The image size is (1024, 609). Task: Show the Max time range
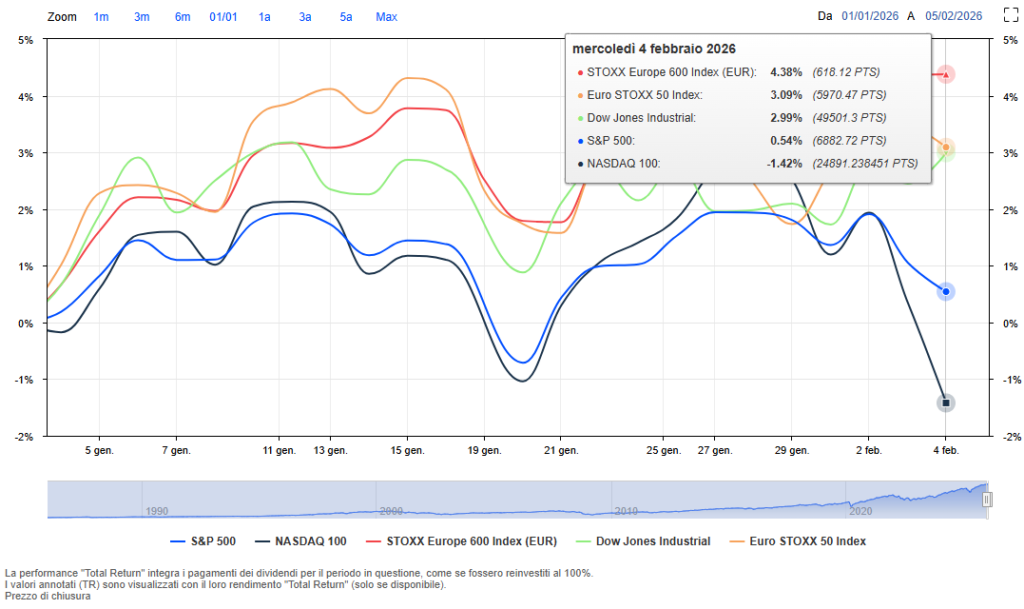(x=386, y=17)
